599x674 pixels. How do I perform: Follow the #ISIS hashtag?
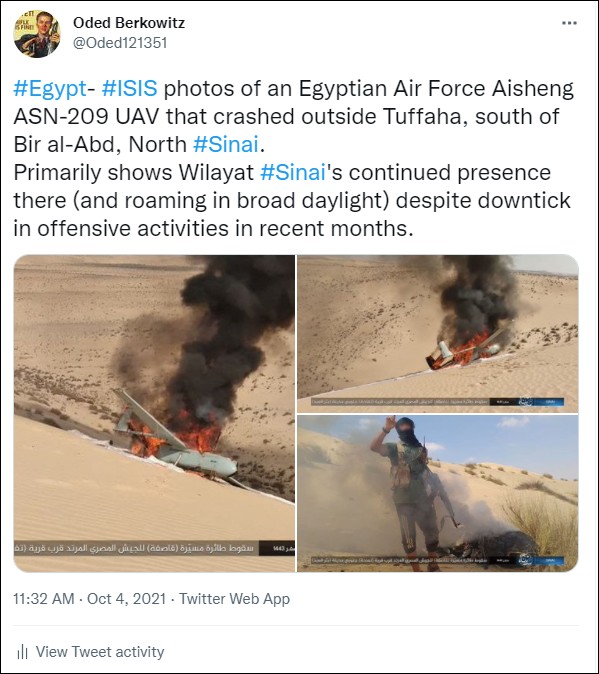(129, 89)
